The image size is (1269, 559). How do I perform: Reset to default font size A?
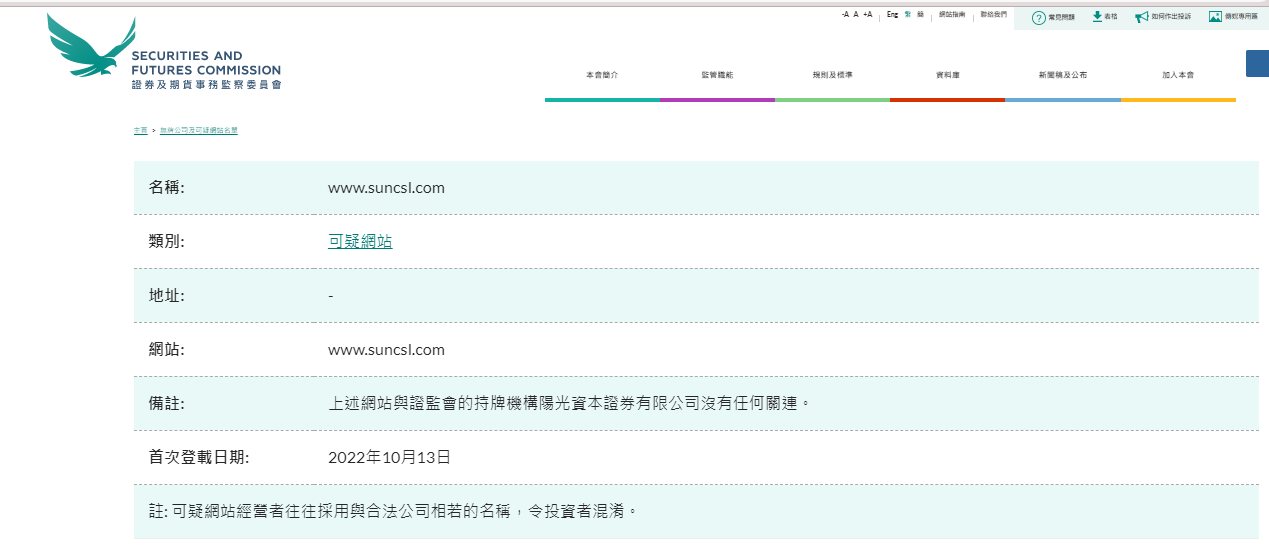[x=856, y=15]
